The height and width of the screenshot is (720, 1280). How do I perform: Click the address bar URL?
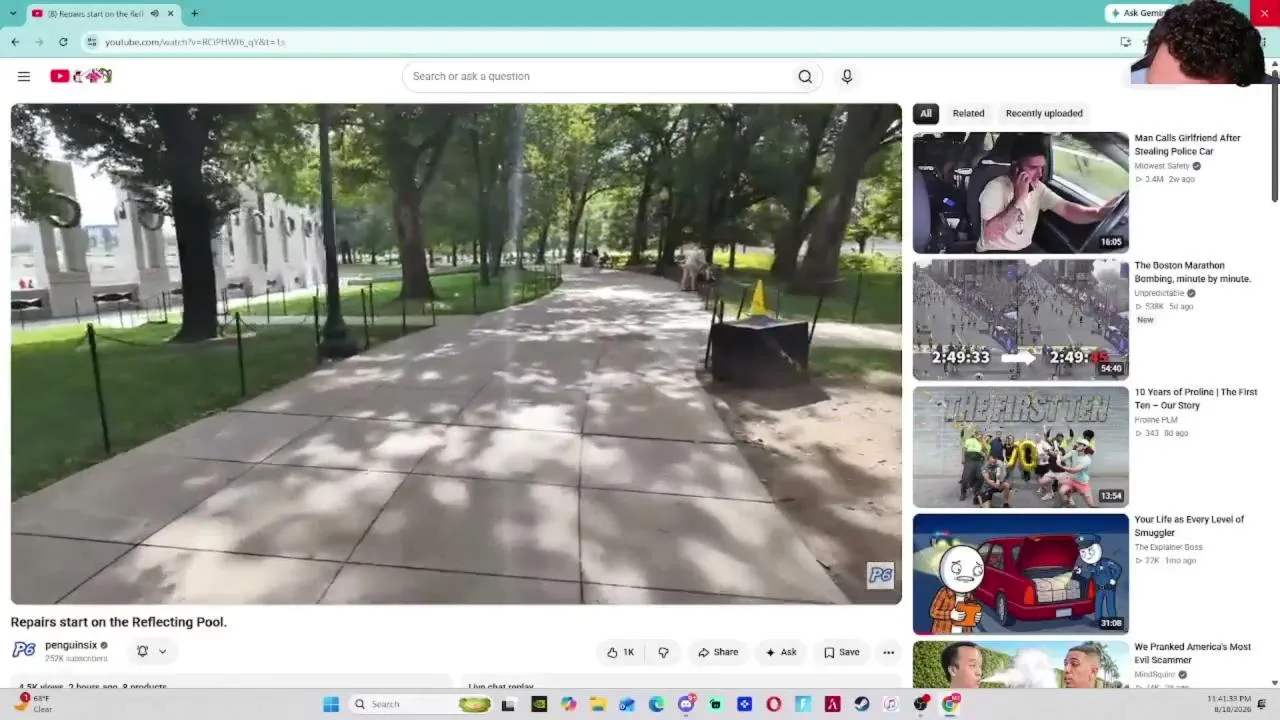195,42
